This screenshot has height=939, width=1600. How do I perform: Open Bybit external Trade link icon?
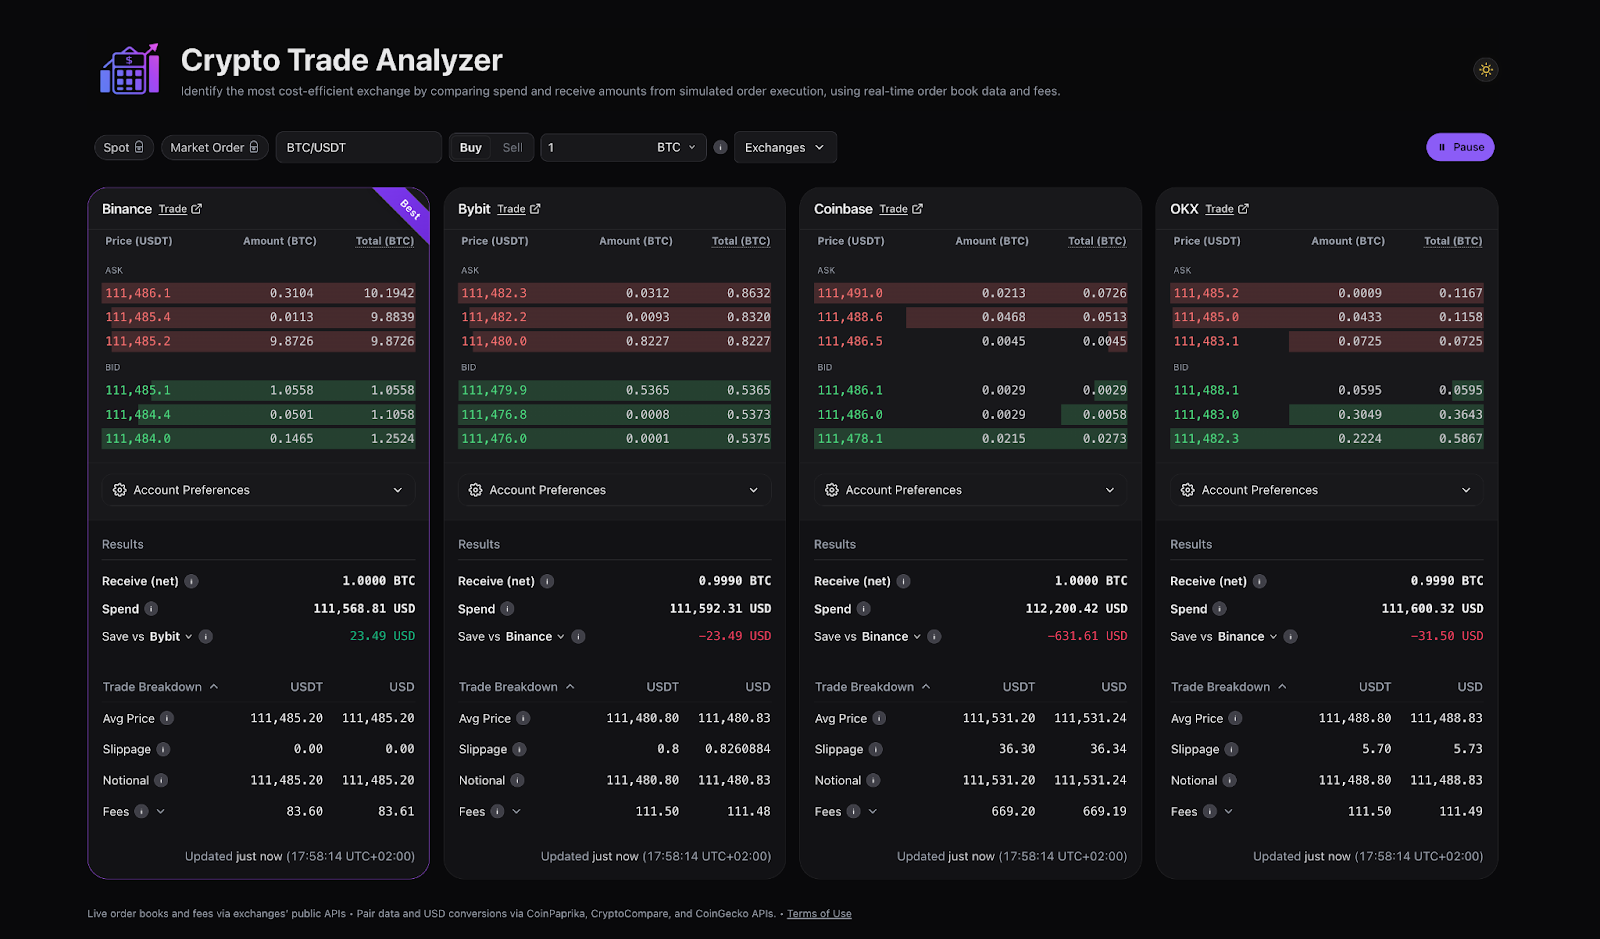535,209
